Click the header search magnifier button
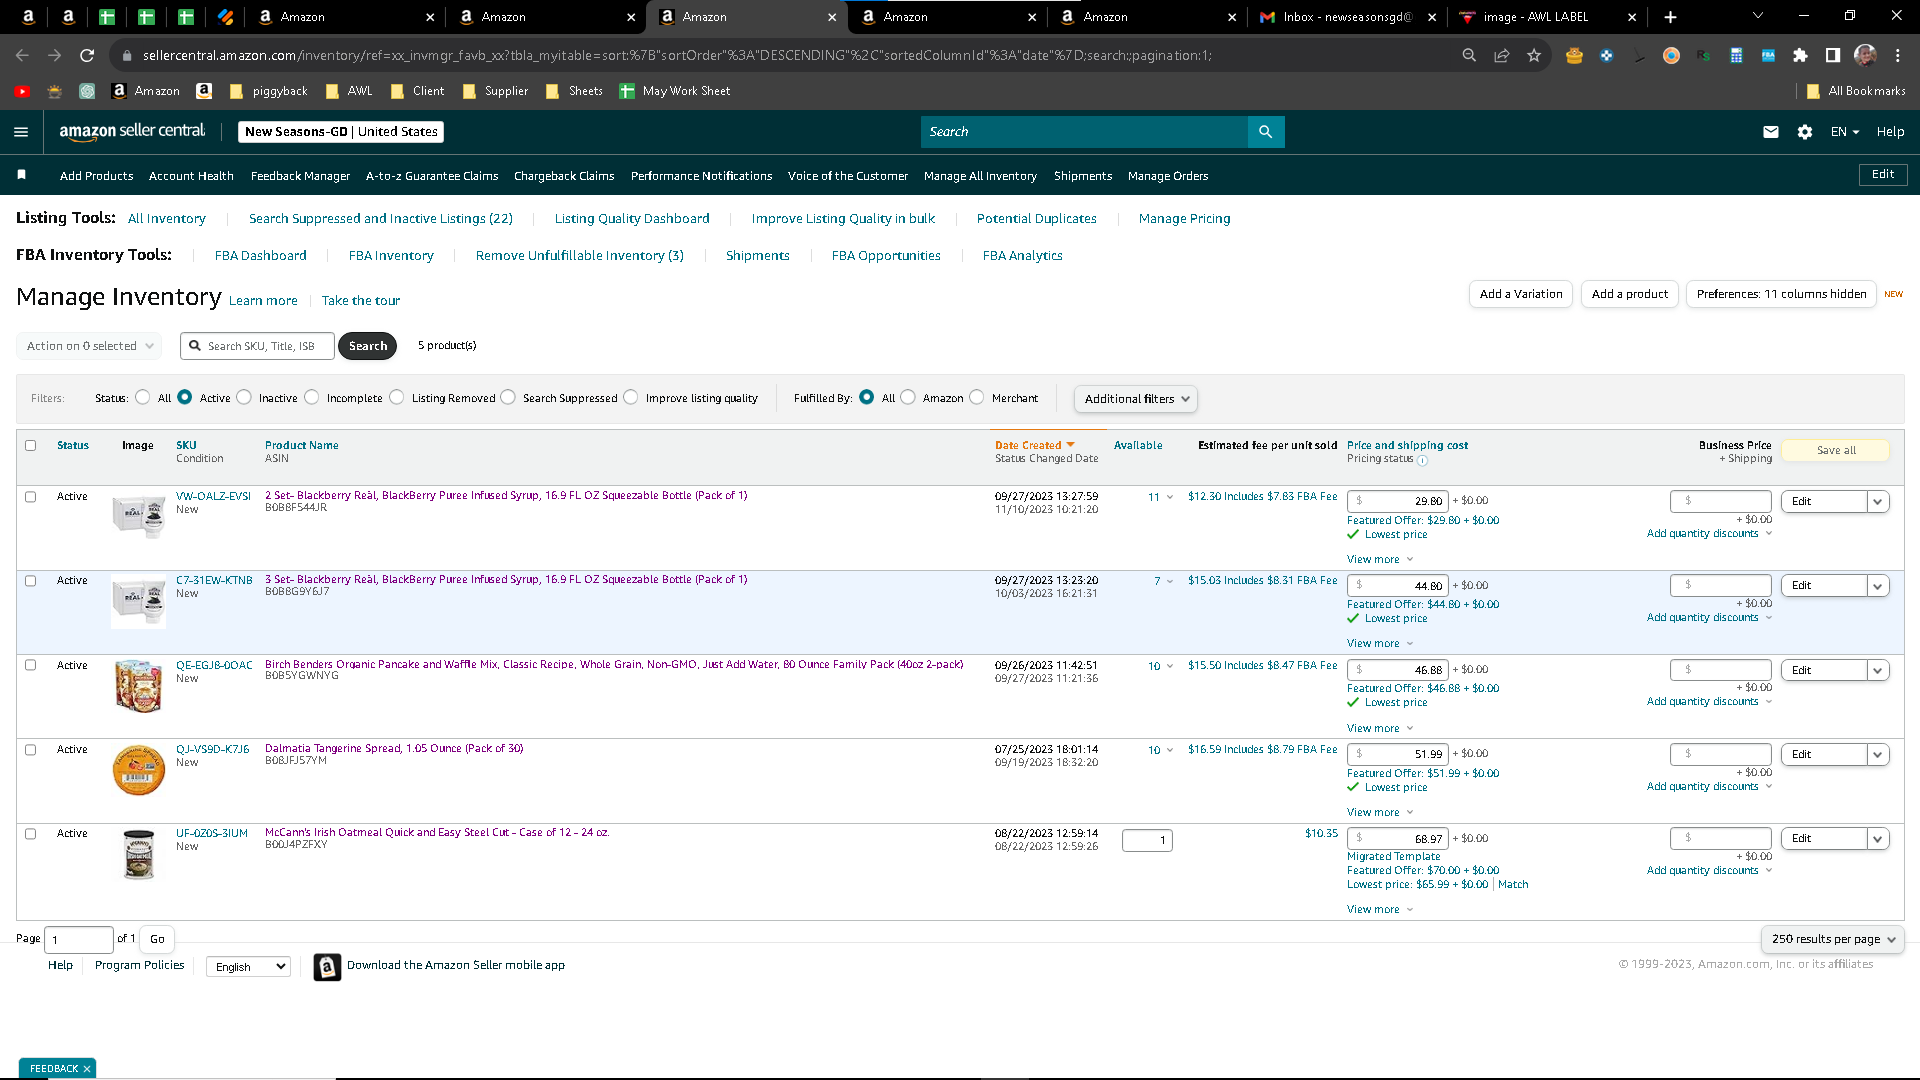 point(1266,132)
